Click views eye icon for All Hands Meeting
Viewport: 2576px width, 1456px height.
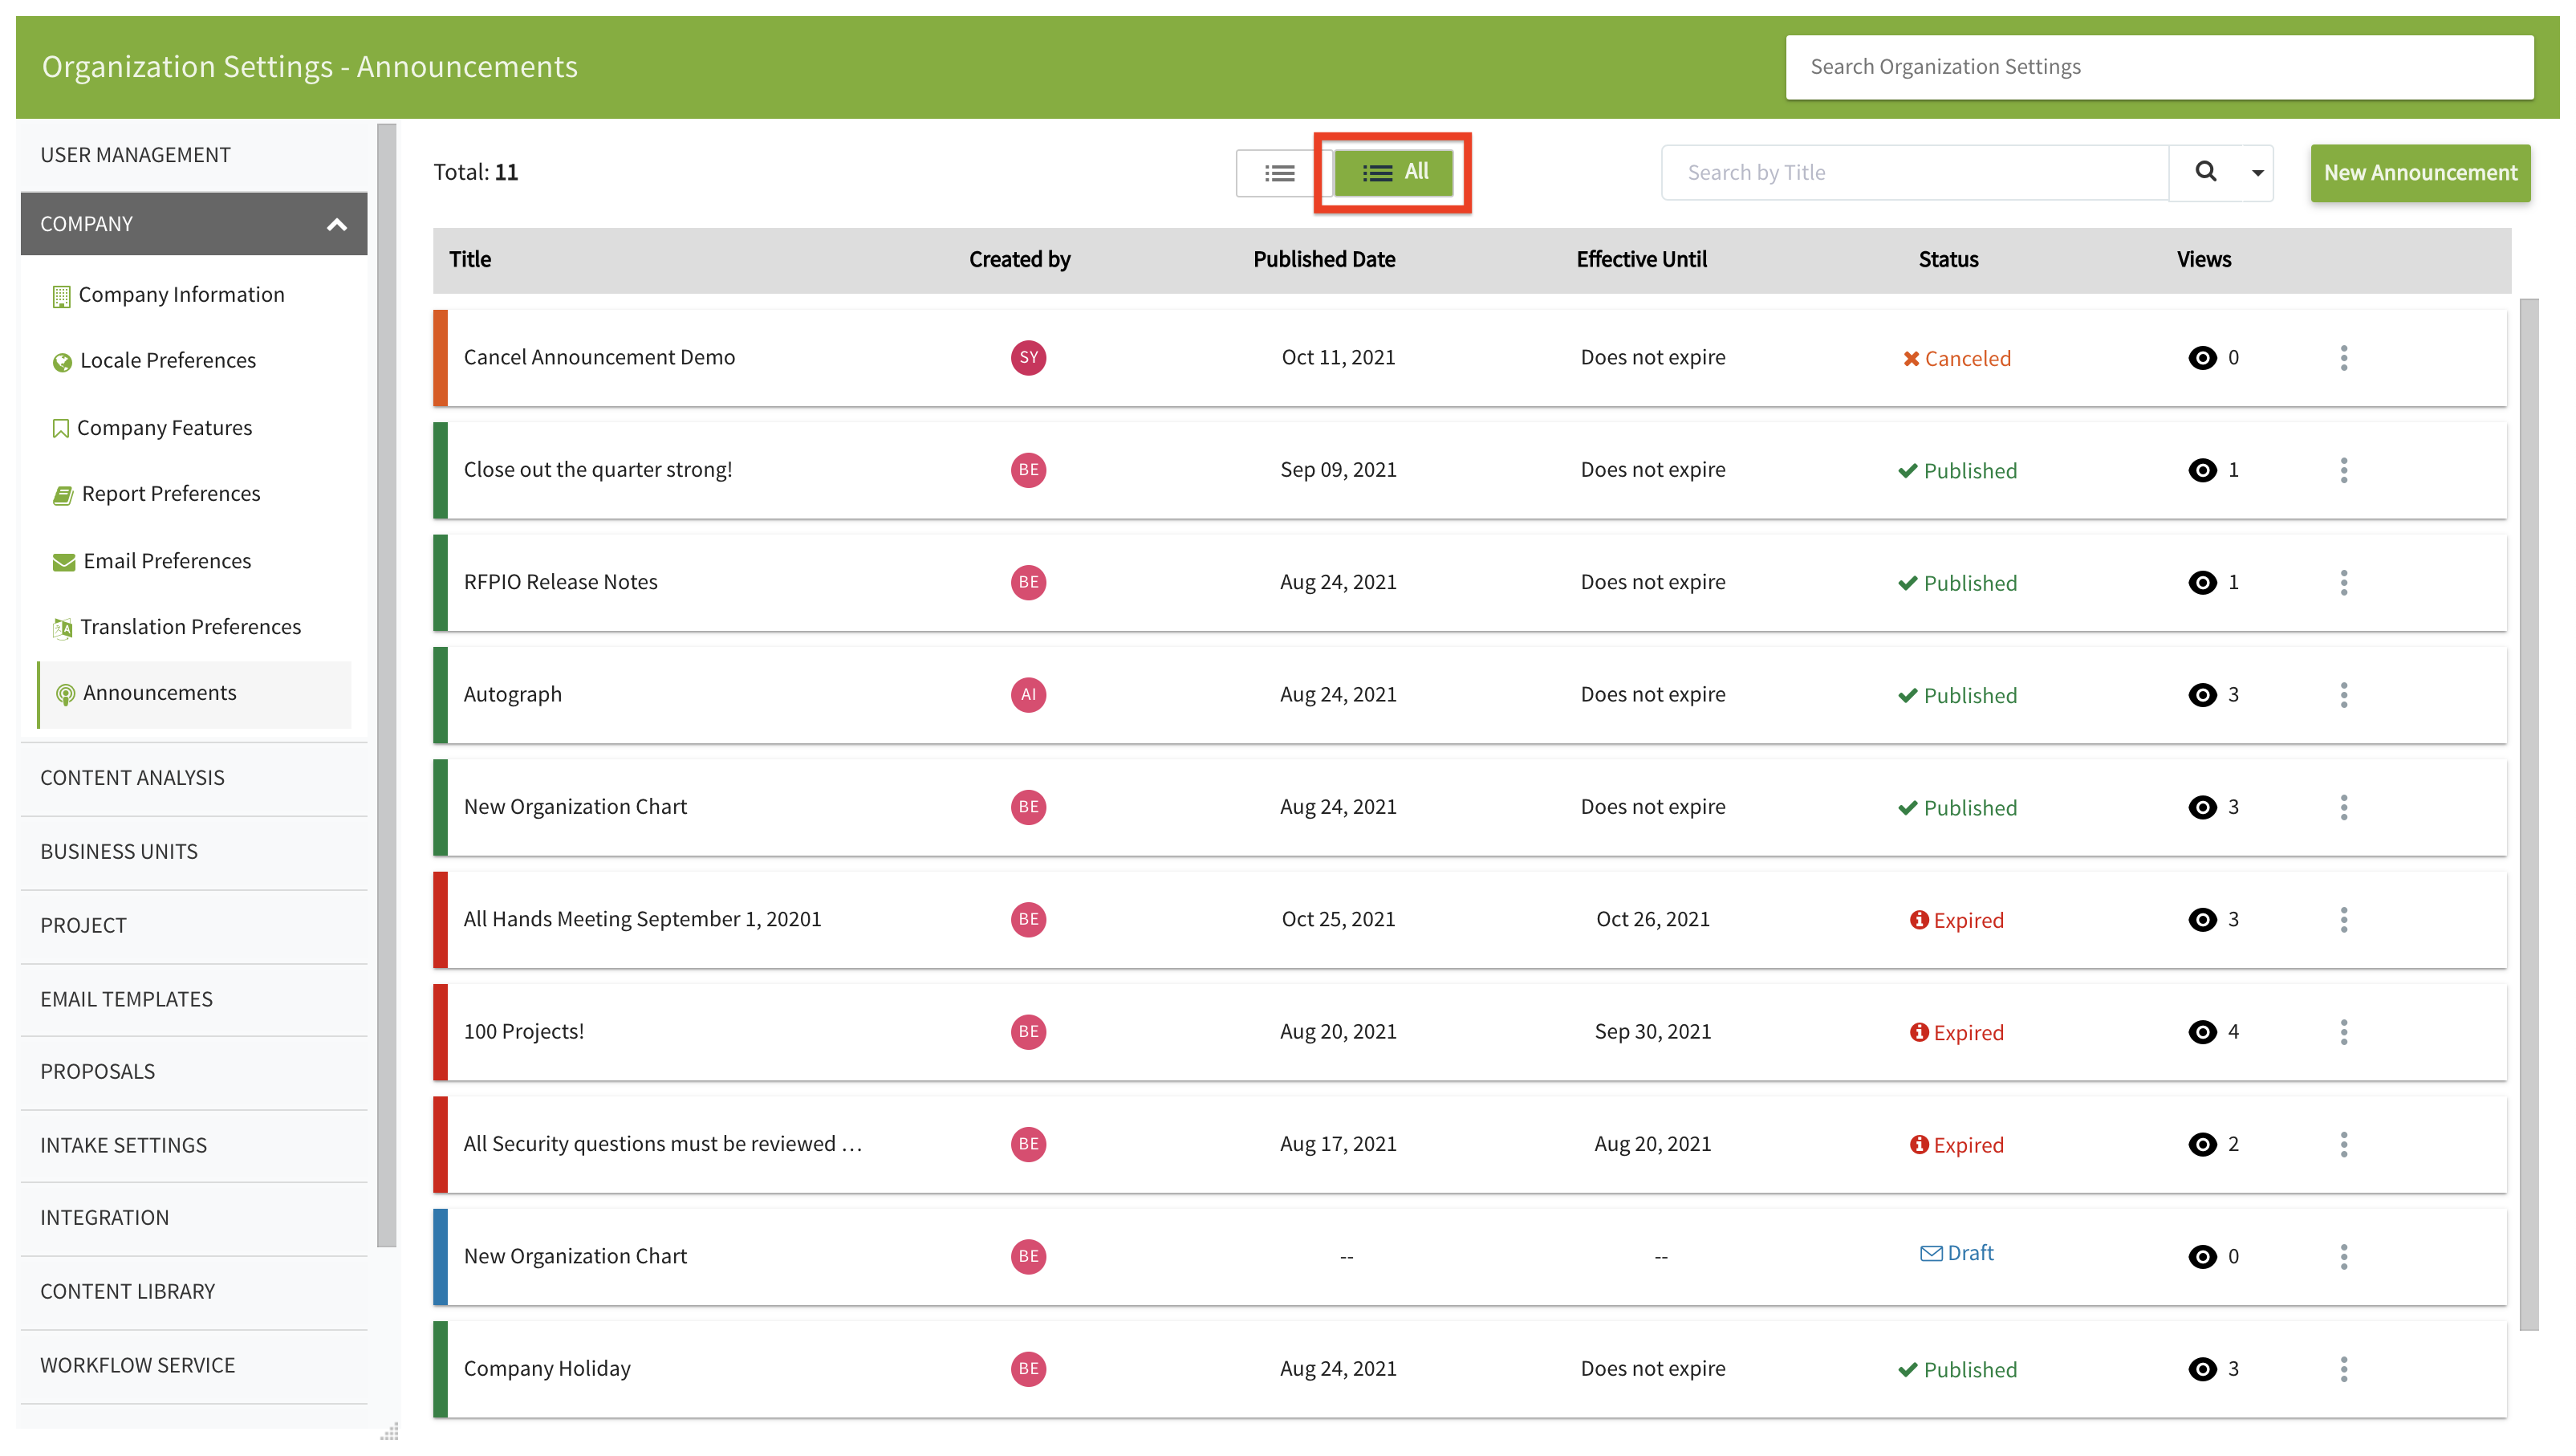click(x=2202, y=919)
